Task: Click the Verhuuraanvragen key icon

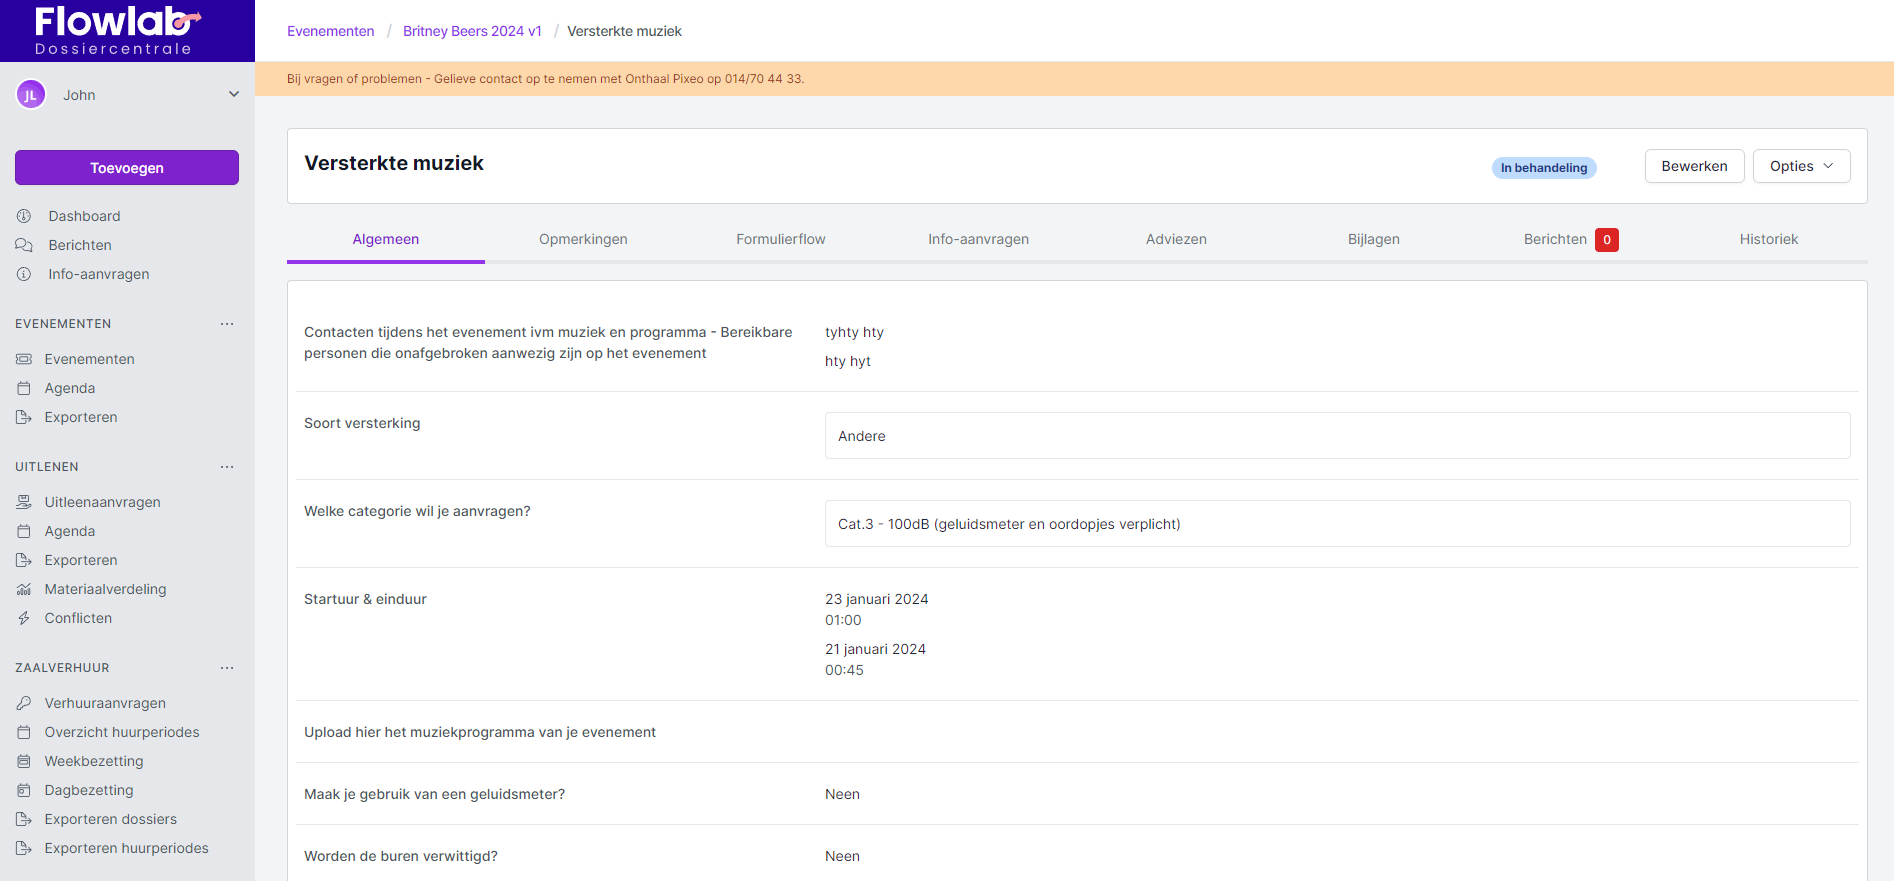Action: pos(24,703)
